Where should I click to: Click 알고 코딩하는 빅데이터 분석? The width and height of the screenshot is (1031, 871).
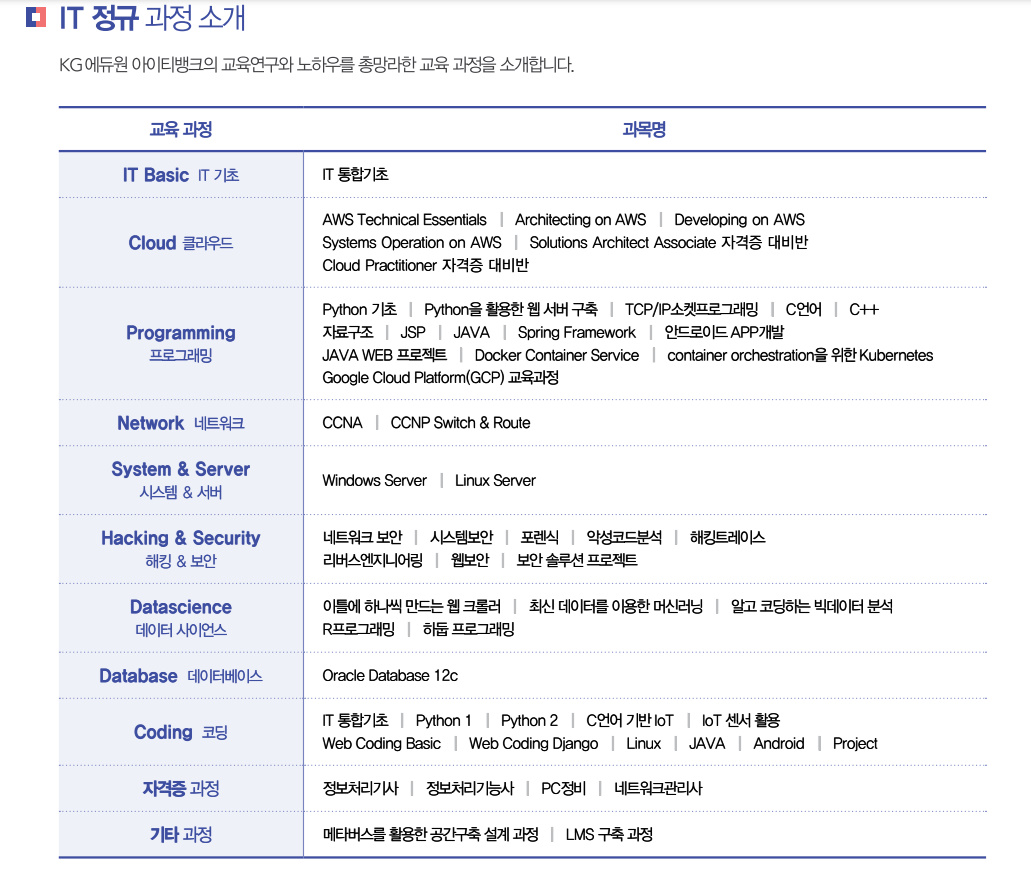(x=811, y=607)
